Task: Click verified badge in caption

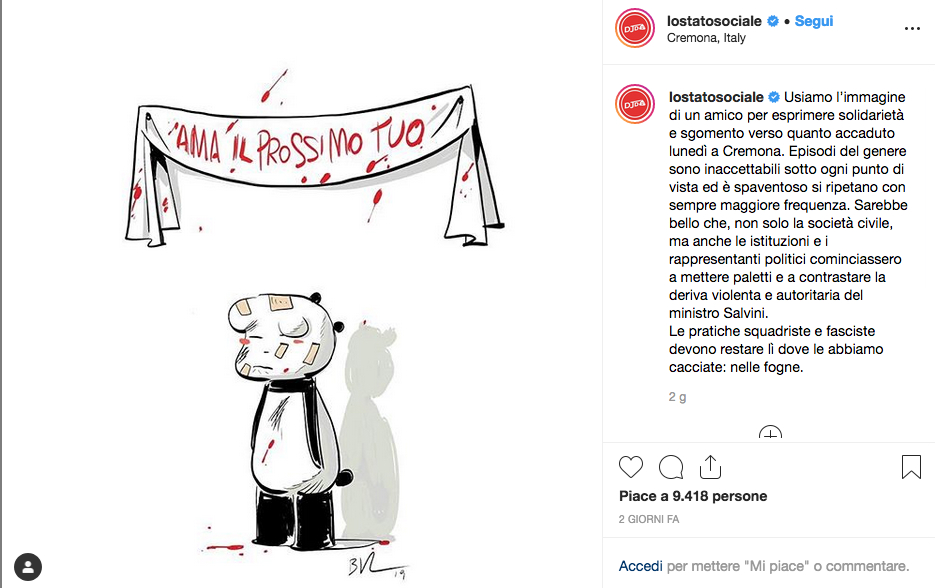Action: pyautogui.click(x=774, y=97)
